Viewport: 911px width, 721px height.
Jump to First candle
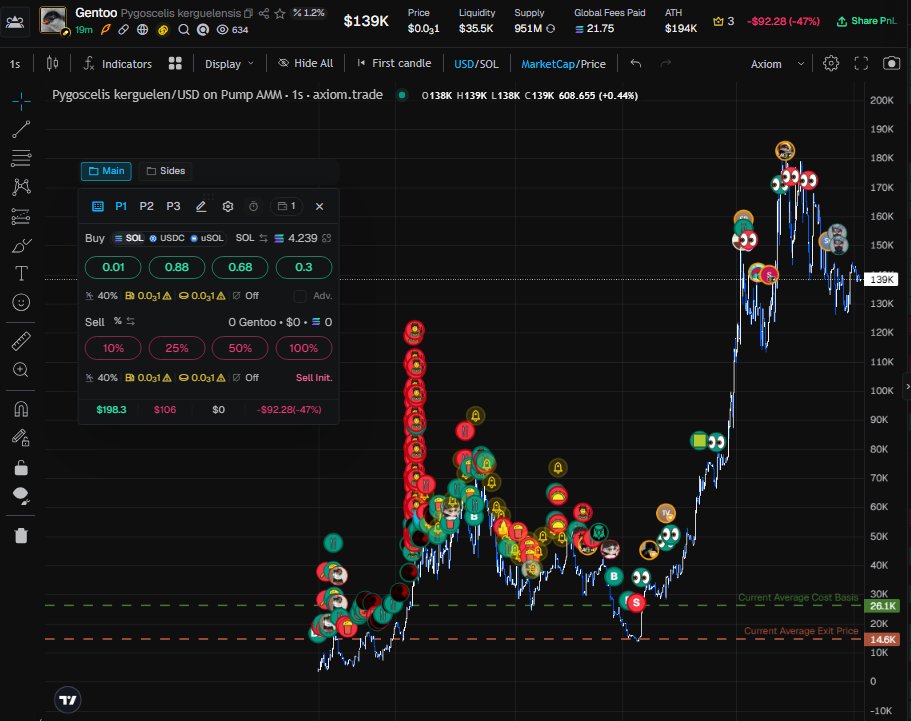click(x=394, y=63)
